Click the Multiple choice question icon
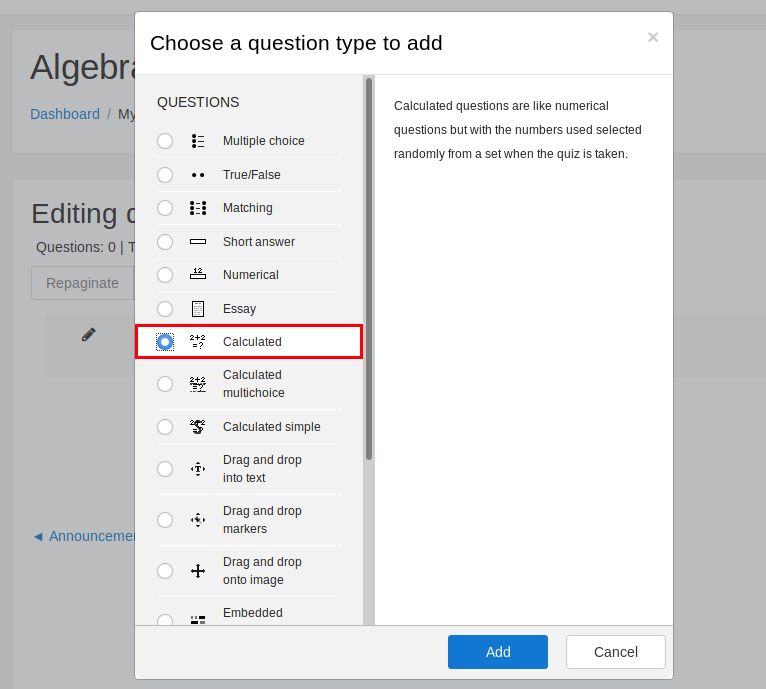Screen dimensions: 766x689 [x=198, y=141]
